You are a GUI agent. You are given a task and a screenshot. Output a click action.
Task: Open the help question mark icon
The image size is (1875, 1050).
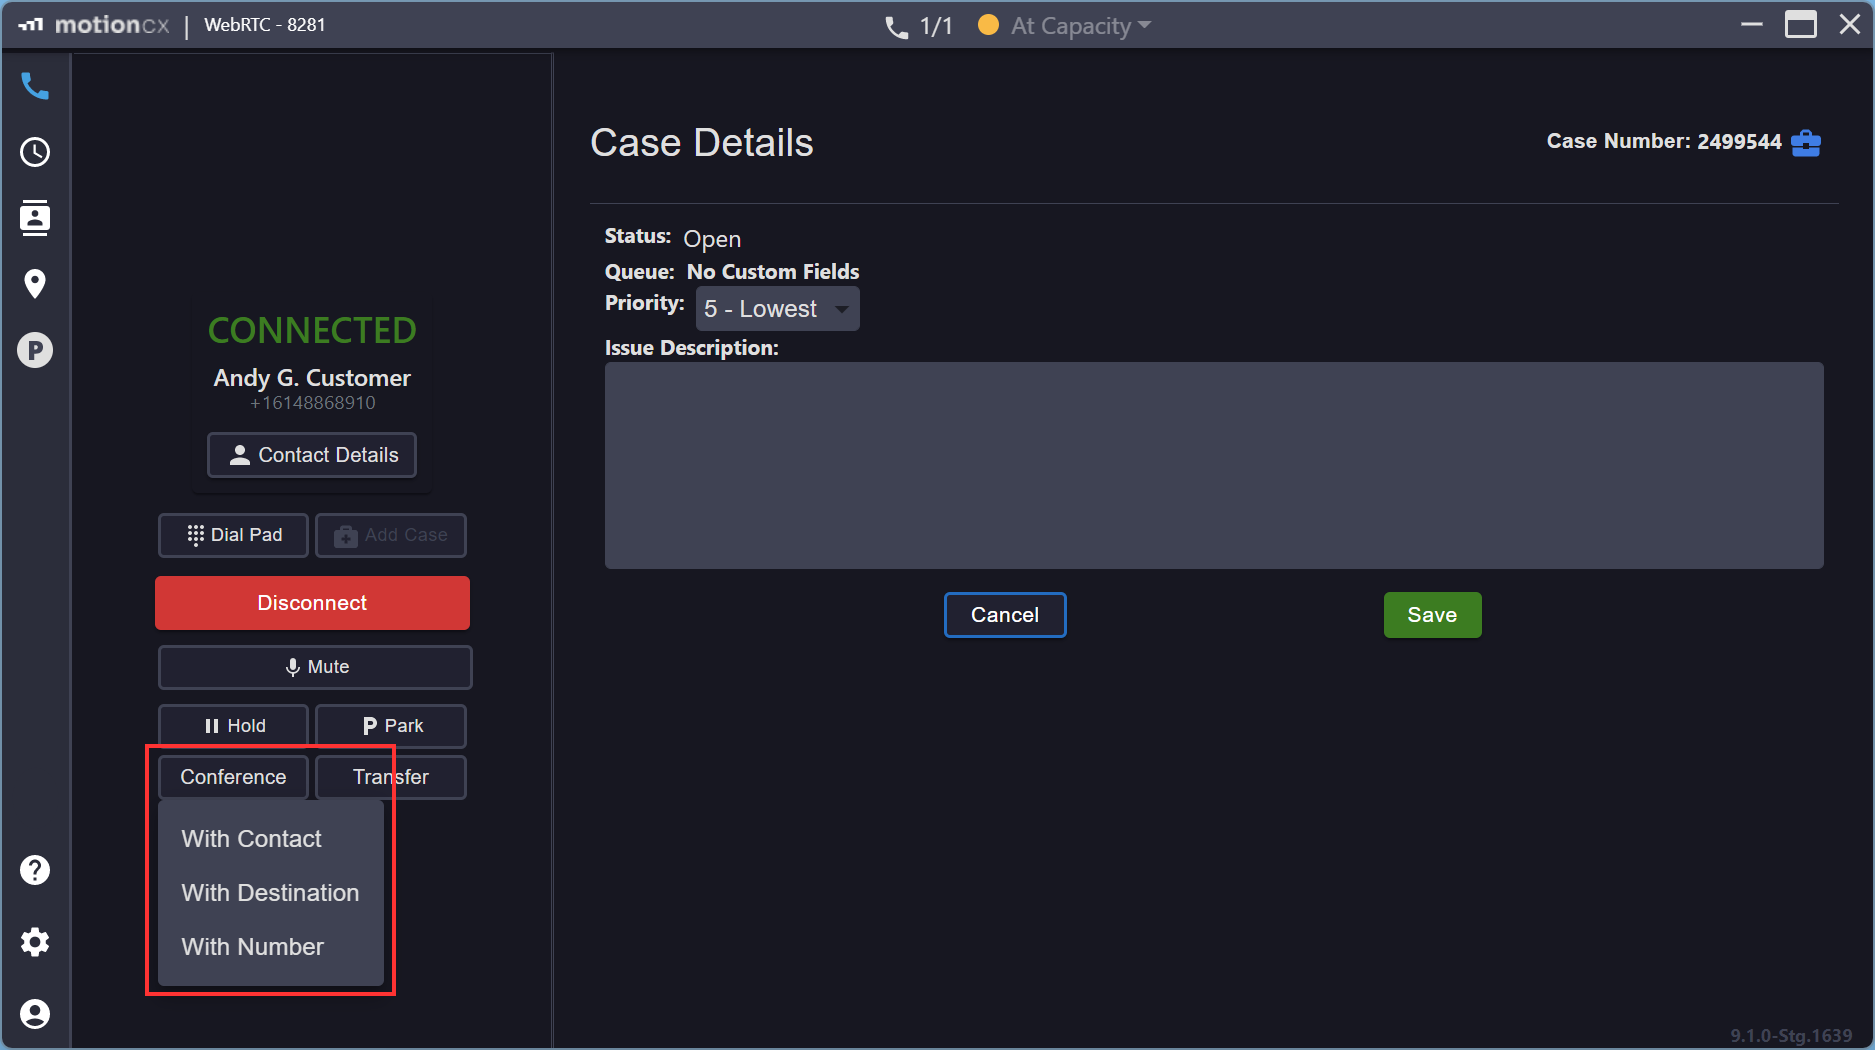click(35, 870)
